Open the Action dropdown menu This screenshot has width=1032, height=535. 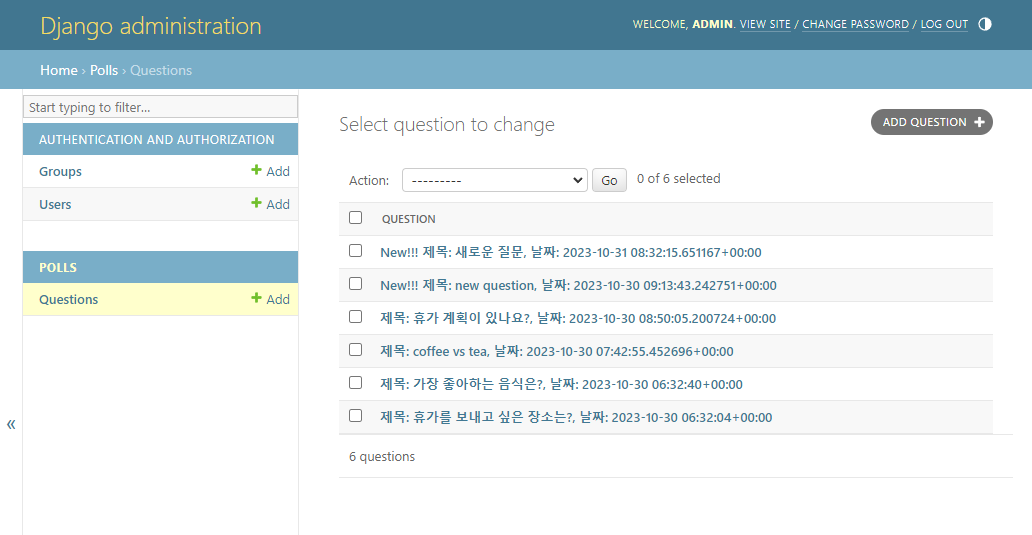pyautogui.click(x=494, y=180)
